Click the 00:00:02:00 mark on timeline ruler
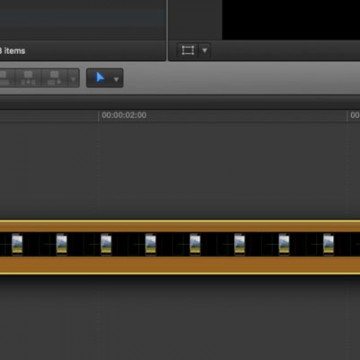This screenshot has height=360, width=360. click(x=124, y=115)
